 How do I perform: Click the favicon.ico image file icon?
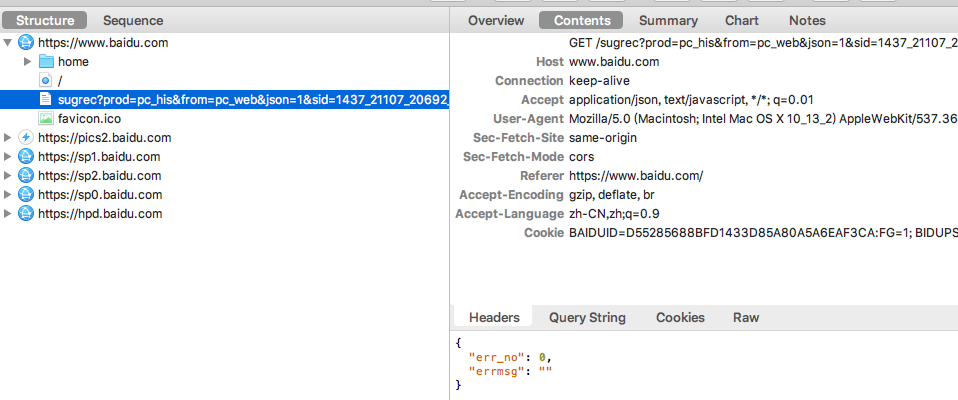46,118
